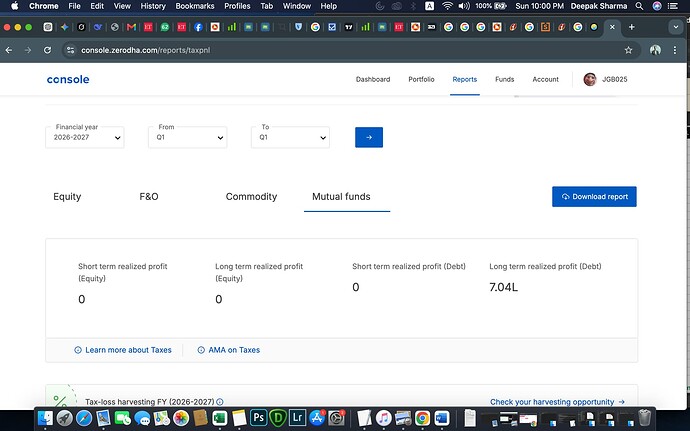690x431 pixels.
Task: Open the History menu
Action: coord(153,6)
